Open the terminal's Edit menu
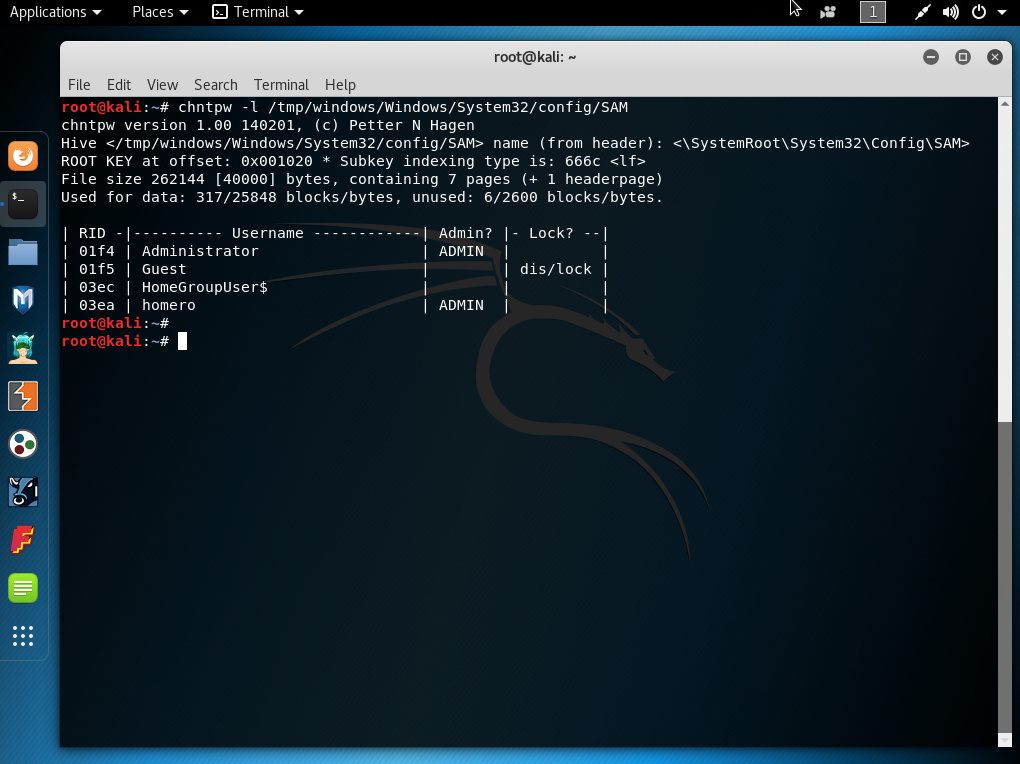This screenshot has height=764, width=1020. [118, 85]
